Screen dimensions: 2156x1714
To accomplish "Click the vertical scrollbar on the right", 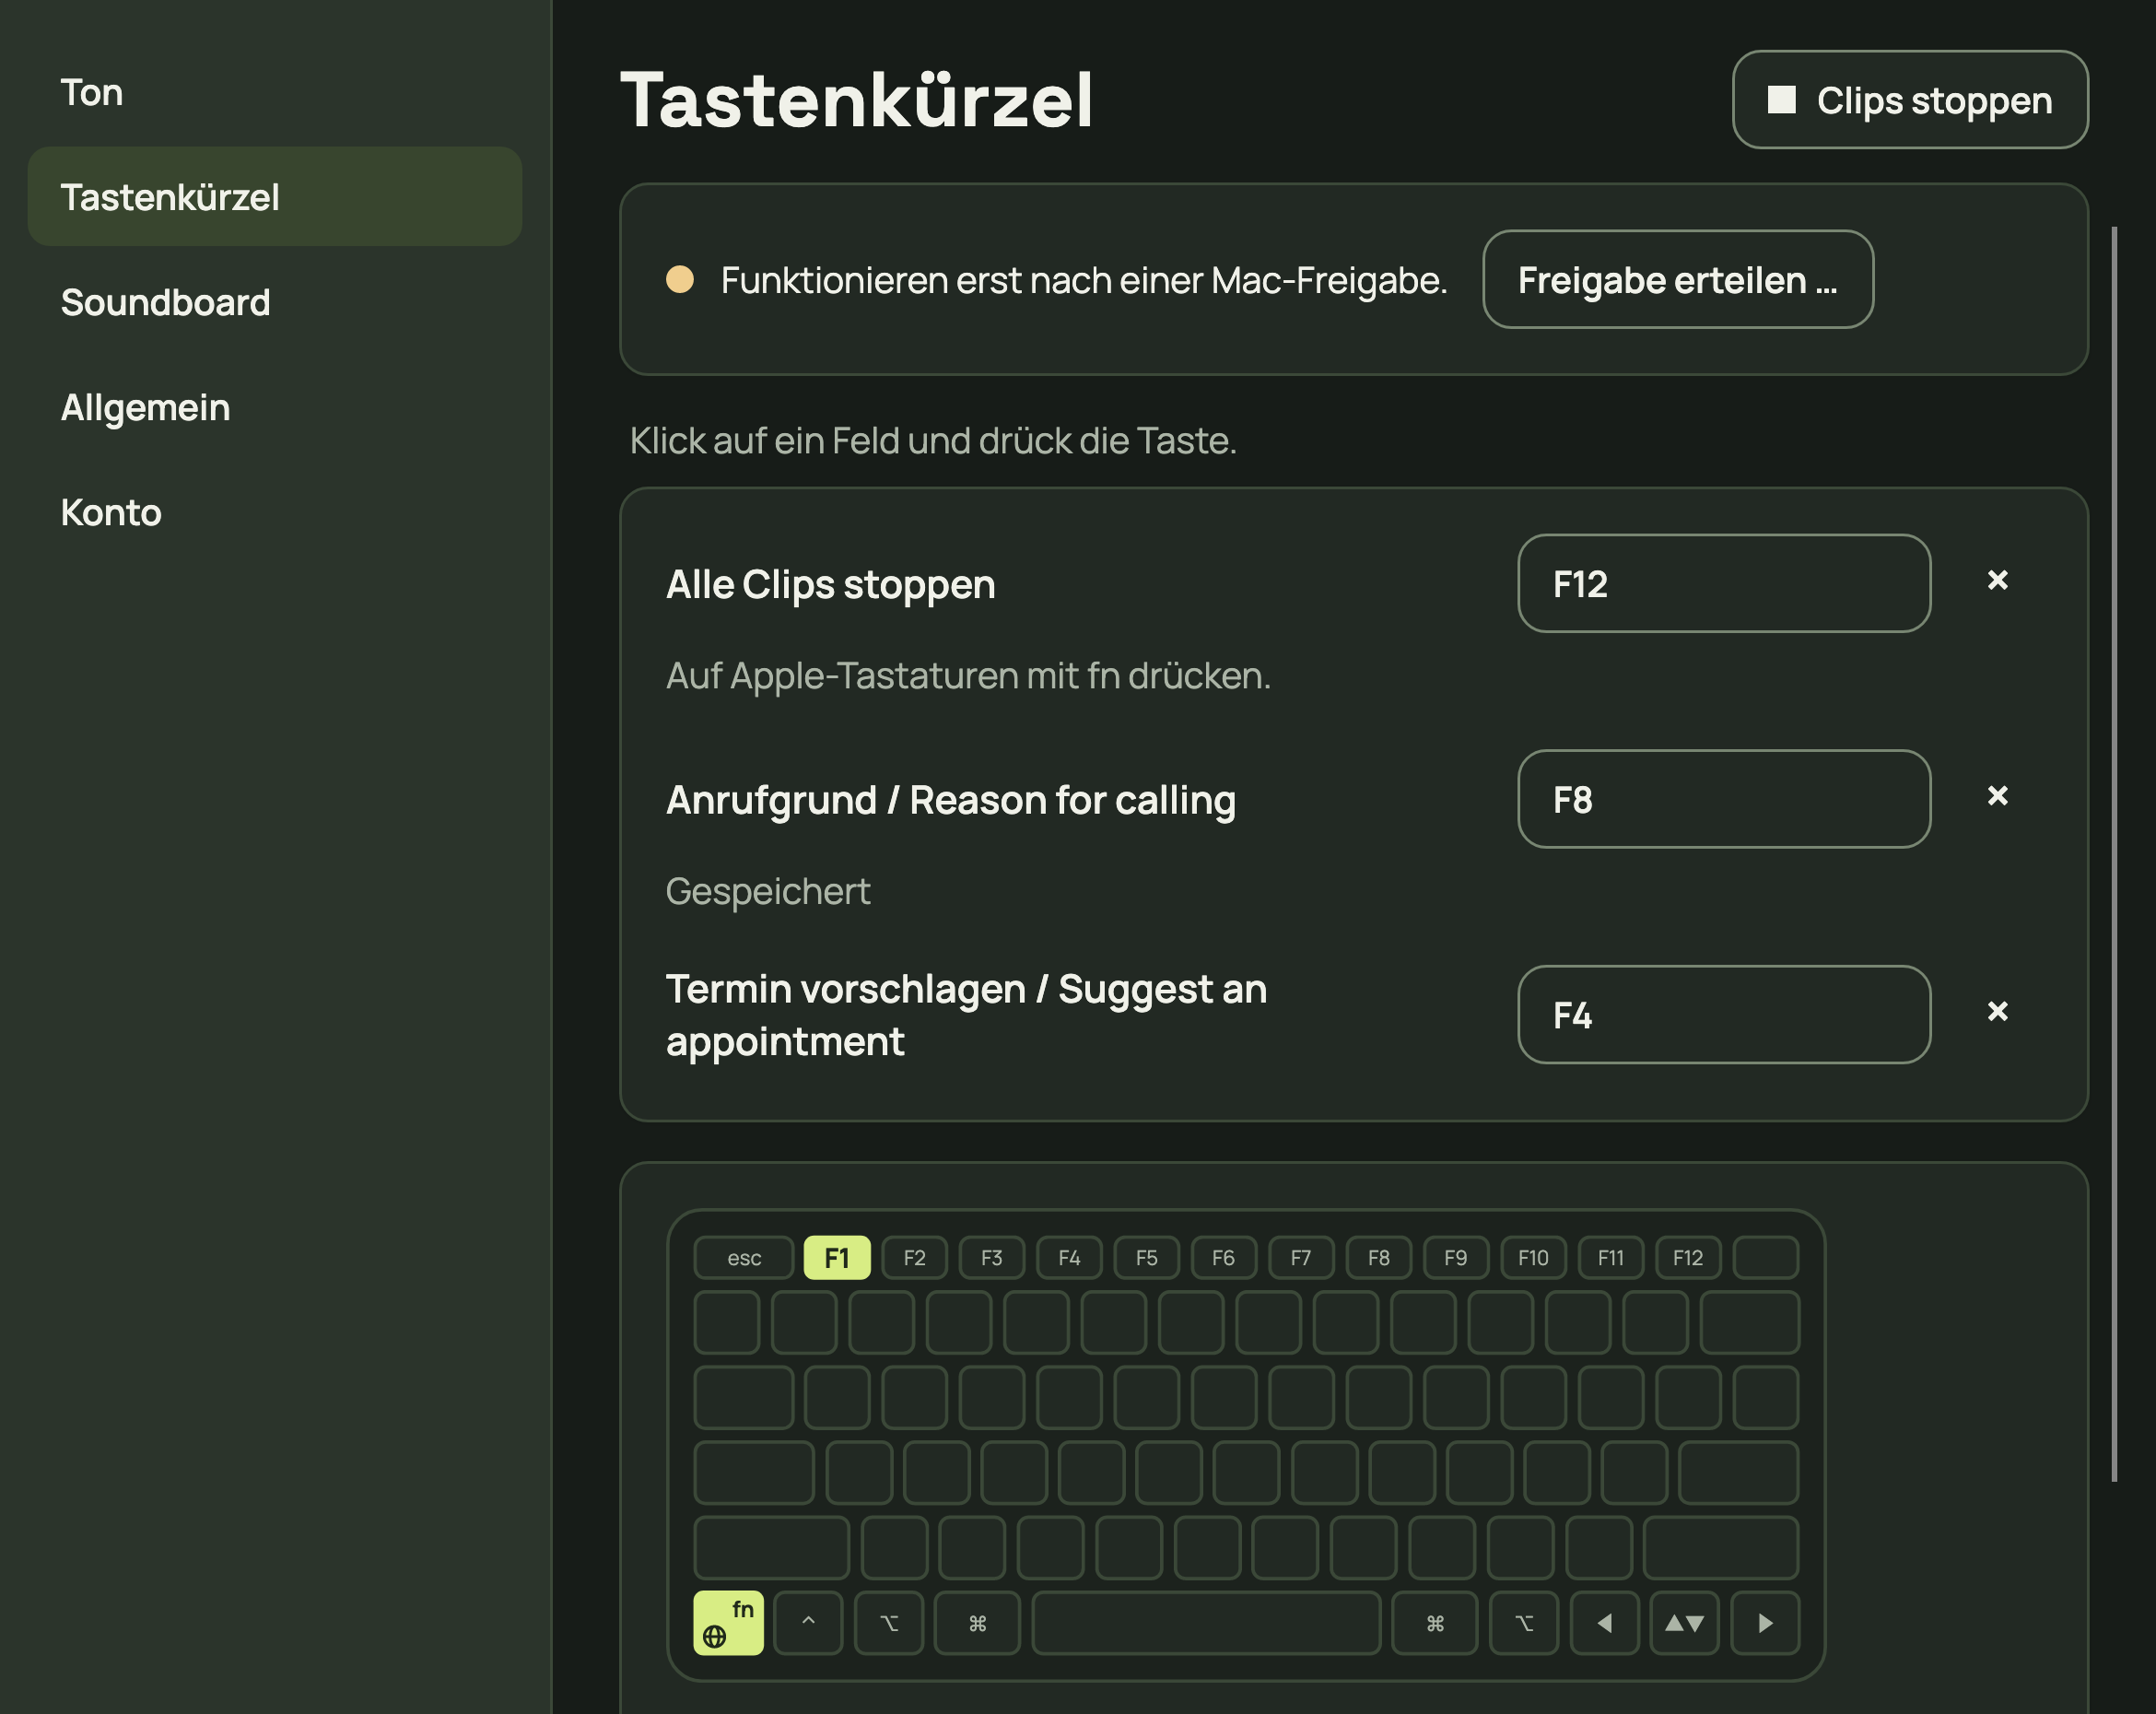I will pyautogui.click(x=2114, y=854).
